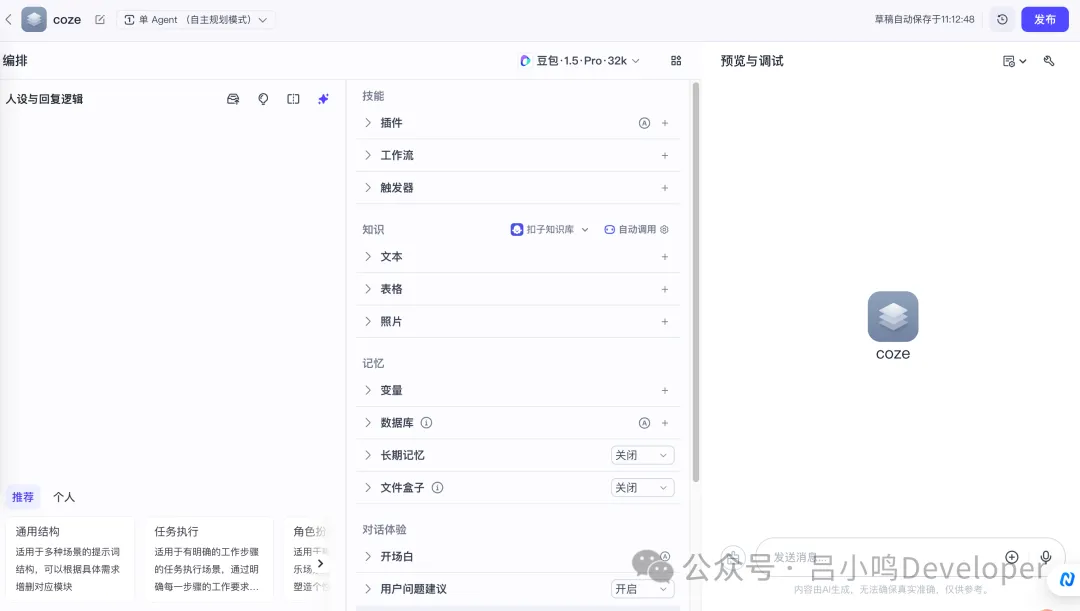Show next templates with the arrow button

pyautogui.click(x=320, y=563)
